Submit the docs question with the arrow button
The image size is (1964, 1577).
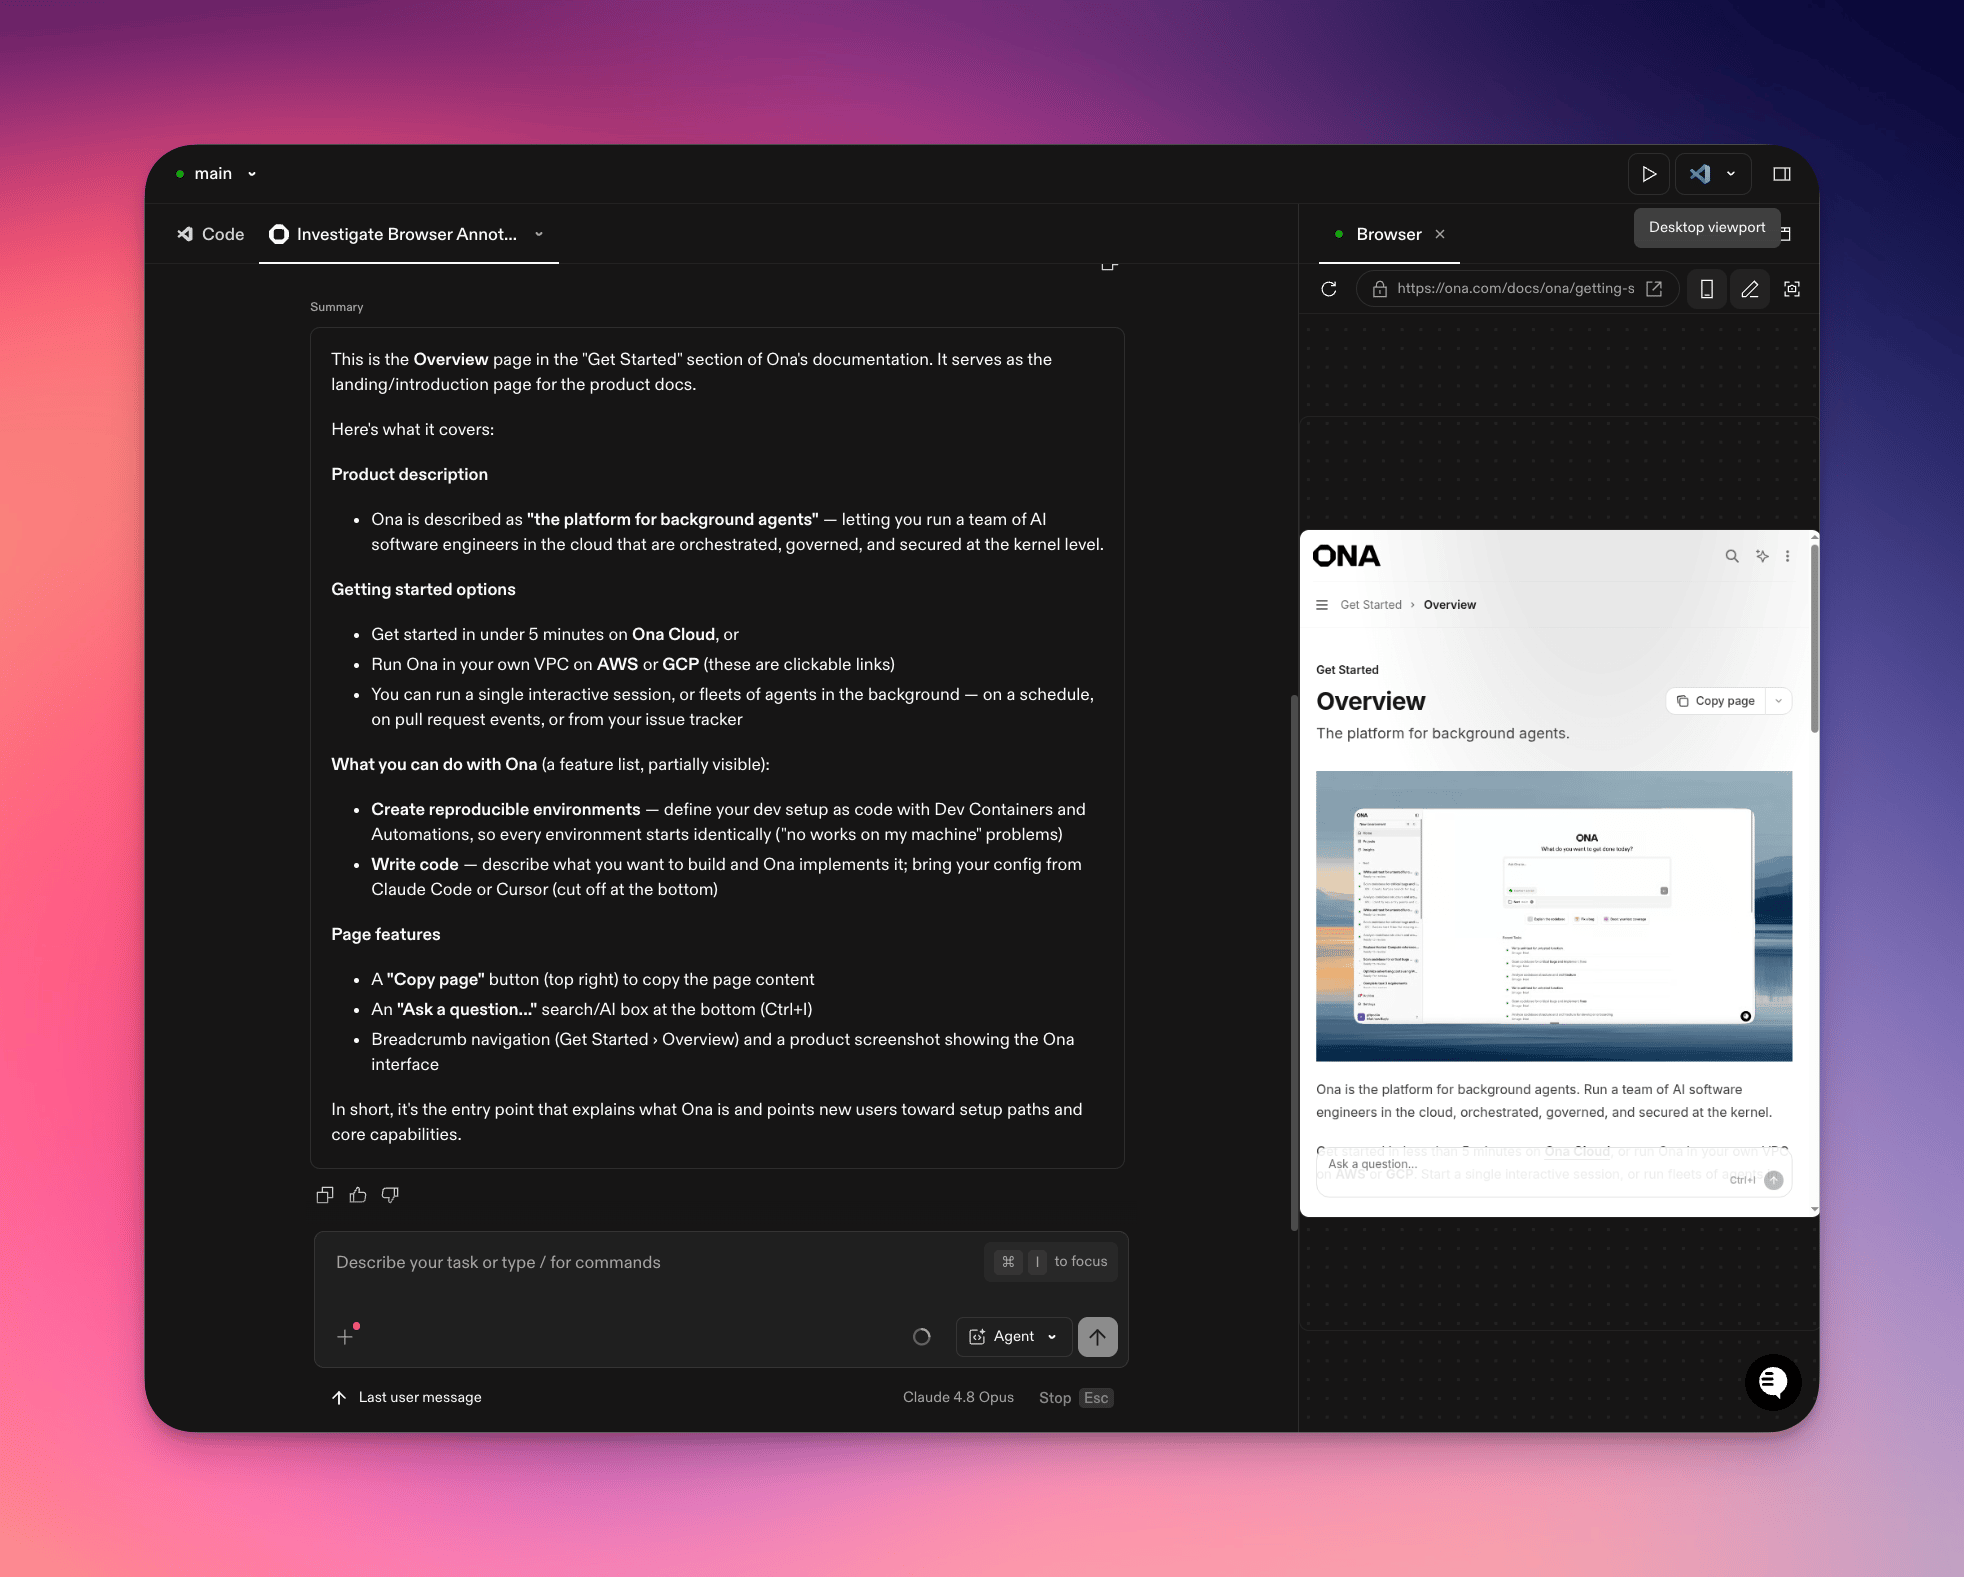[1774, 1180]
